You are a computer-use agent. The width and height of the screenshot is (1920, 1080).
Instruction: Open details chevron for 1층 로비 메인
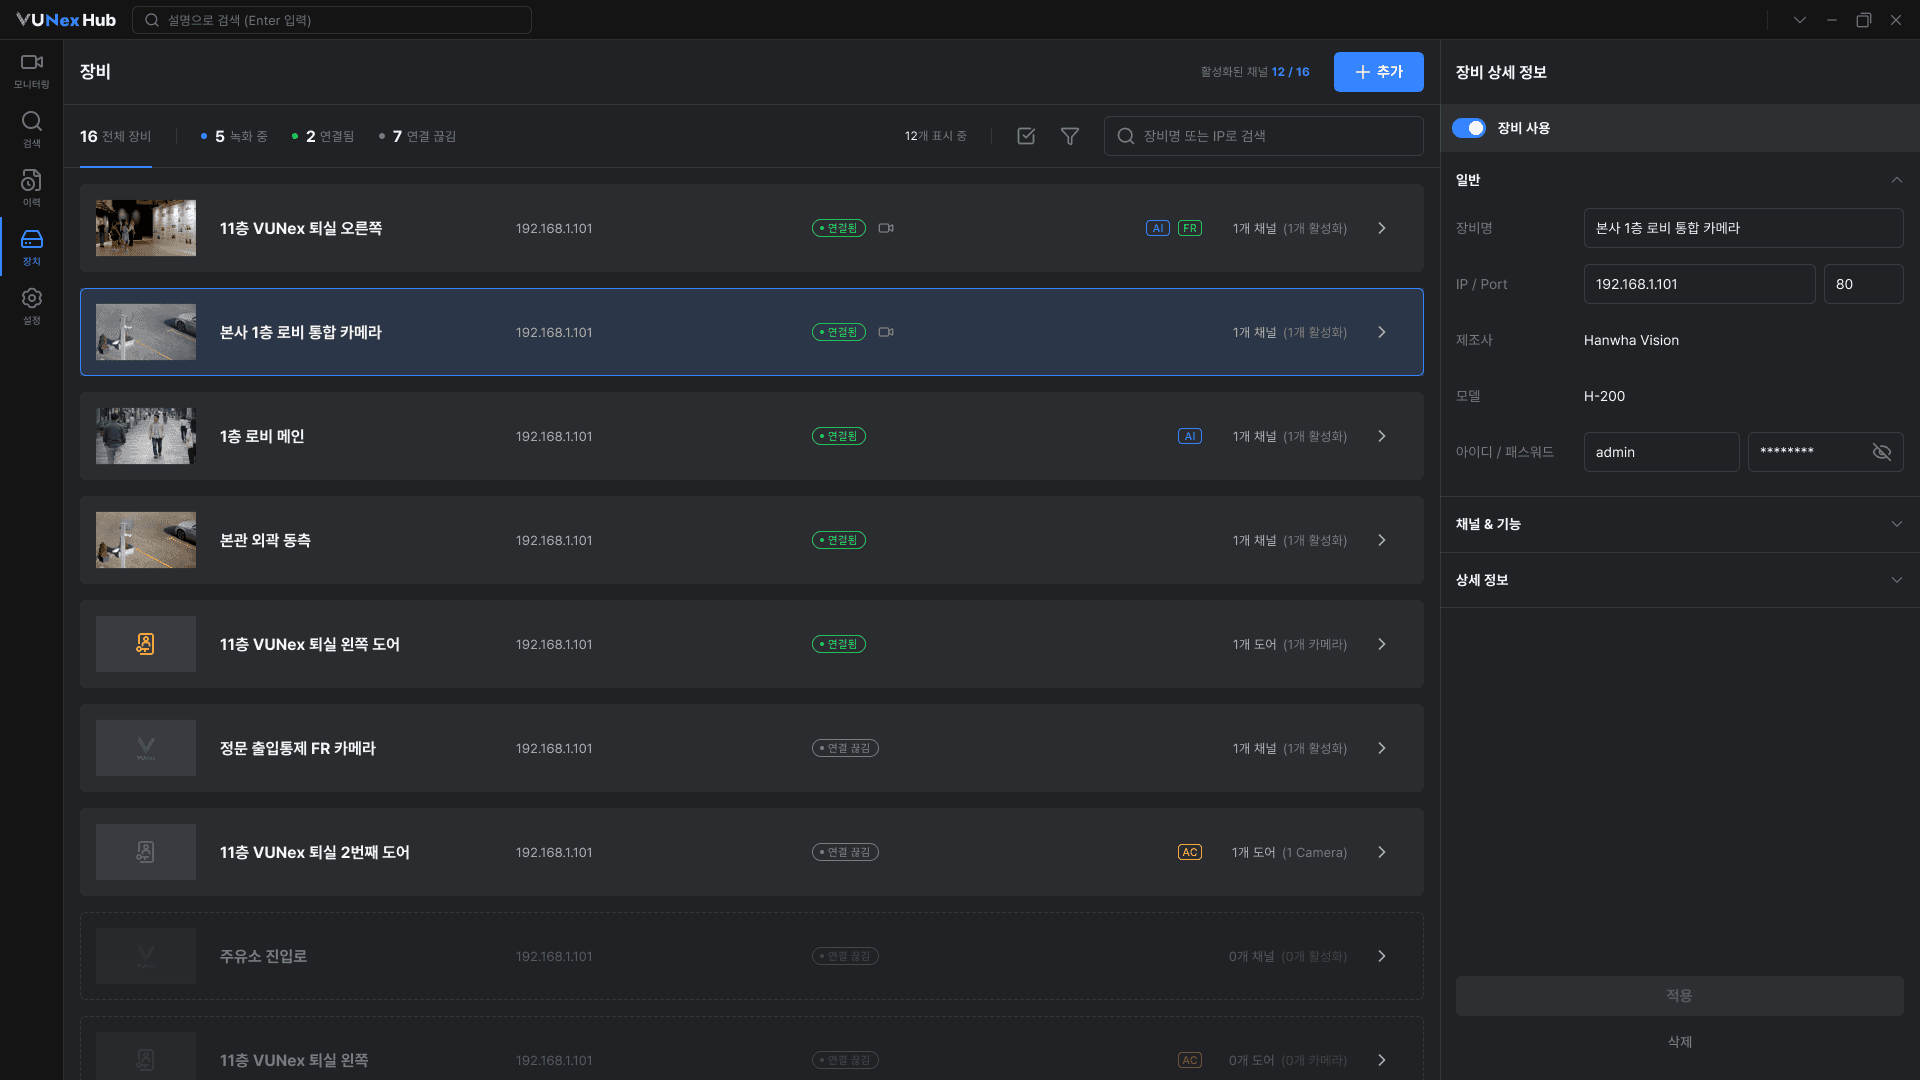tap(1382, 436)
